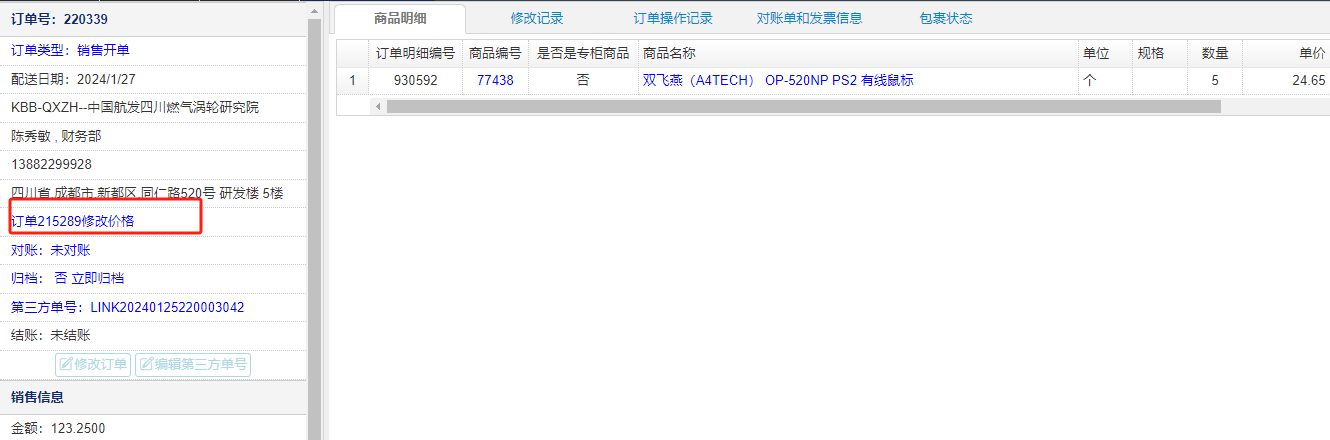Viewport: 1330px width, 440px height.
Task: Click the 单位 column header
Action: pos(1105,53)
